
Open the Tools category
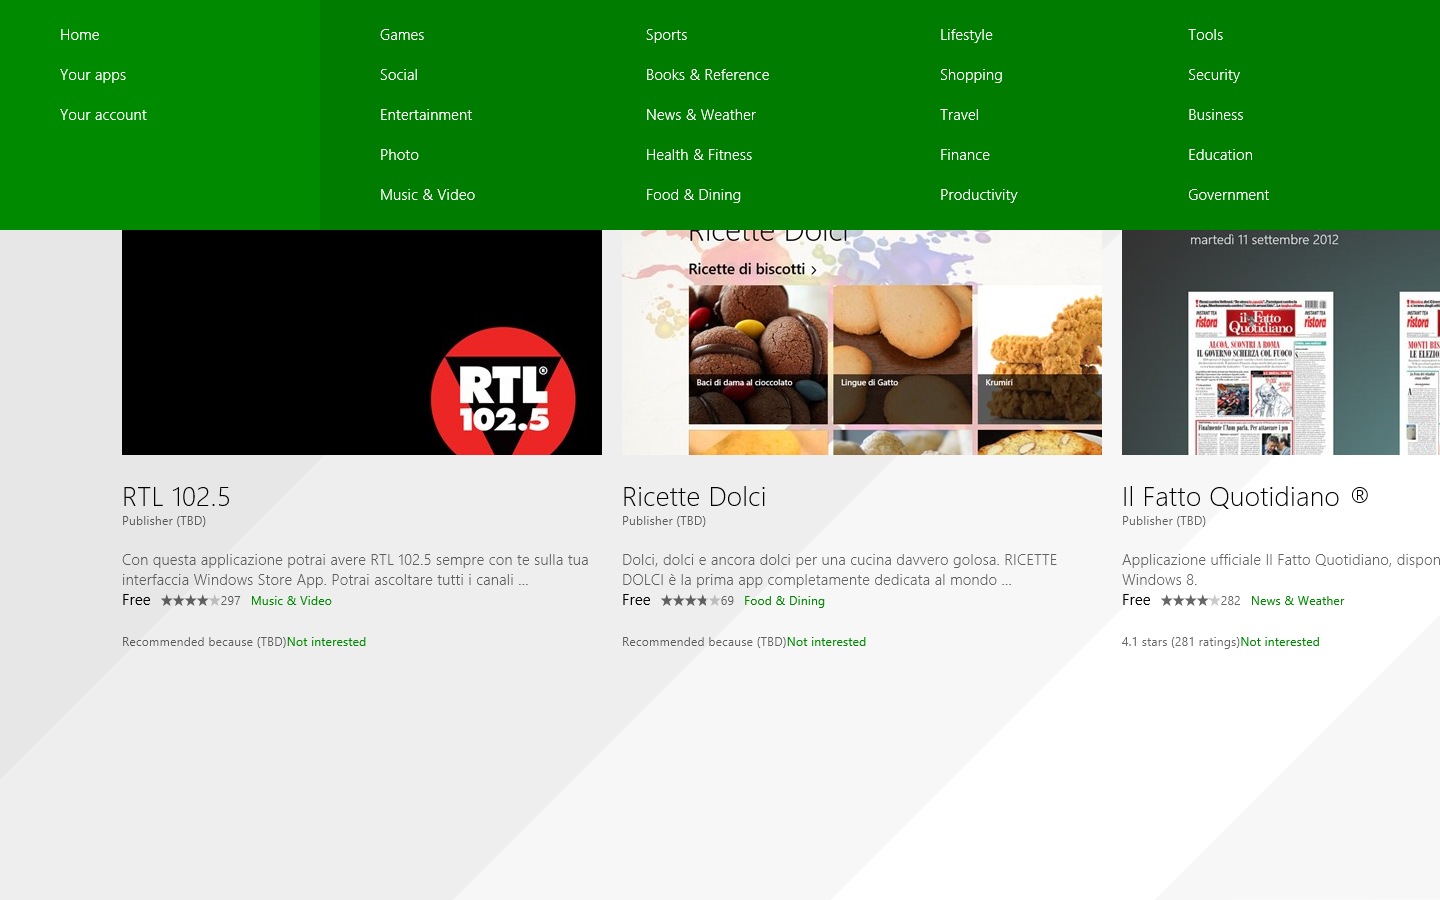[1205, 35]
